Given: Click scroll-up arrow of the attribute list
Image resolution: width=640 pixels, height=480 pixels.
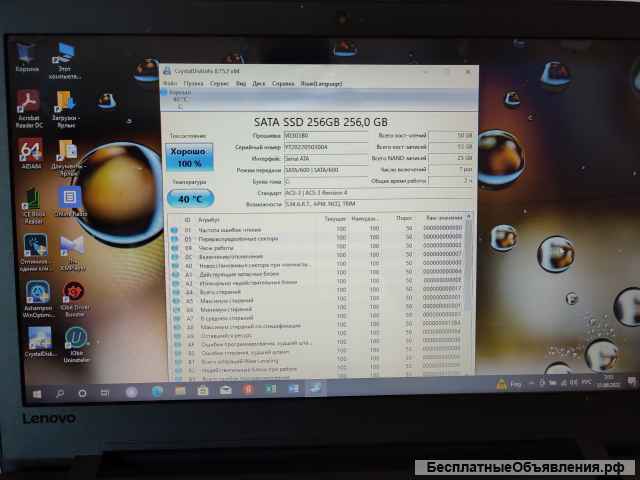Looking at the screenshot, I should [469, 216].
